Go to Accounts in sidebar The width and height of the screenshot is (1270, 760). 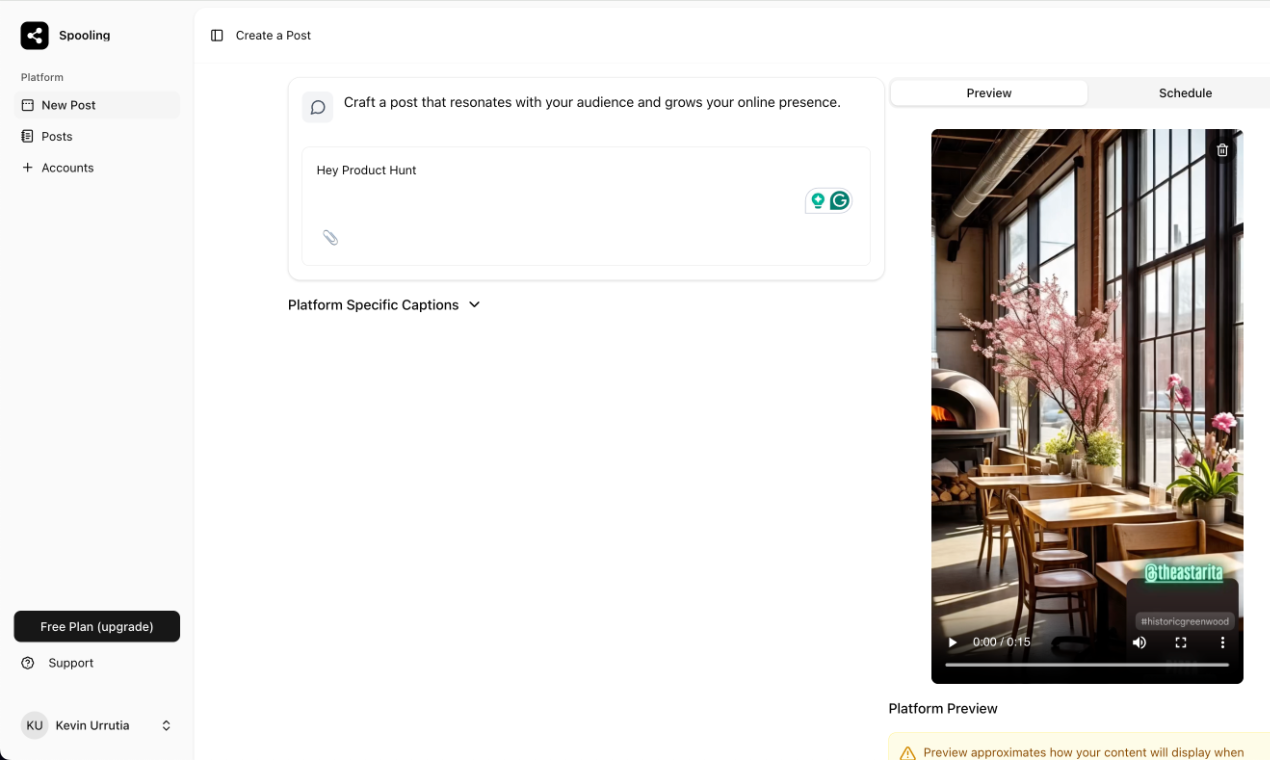click(x=97, y=168)
